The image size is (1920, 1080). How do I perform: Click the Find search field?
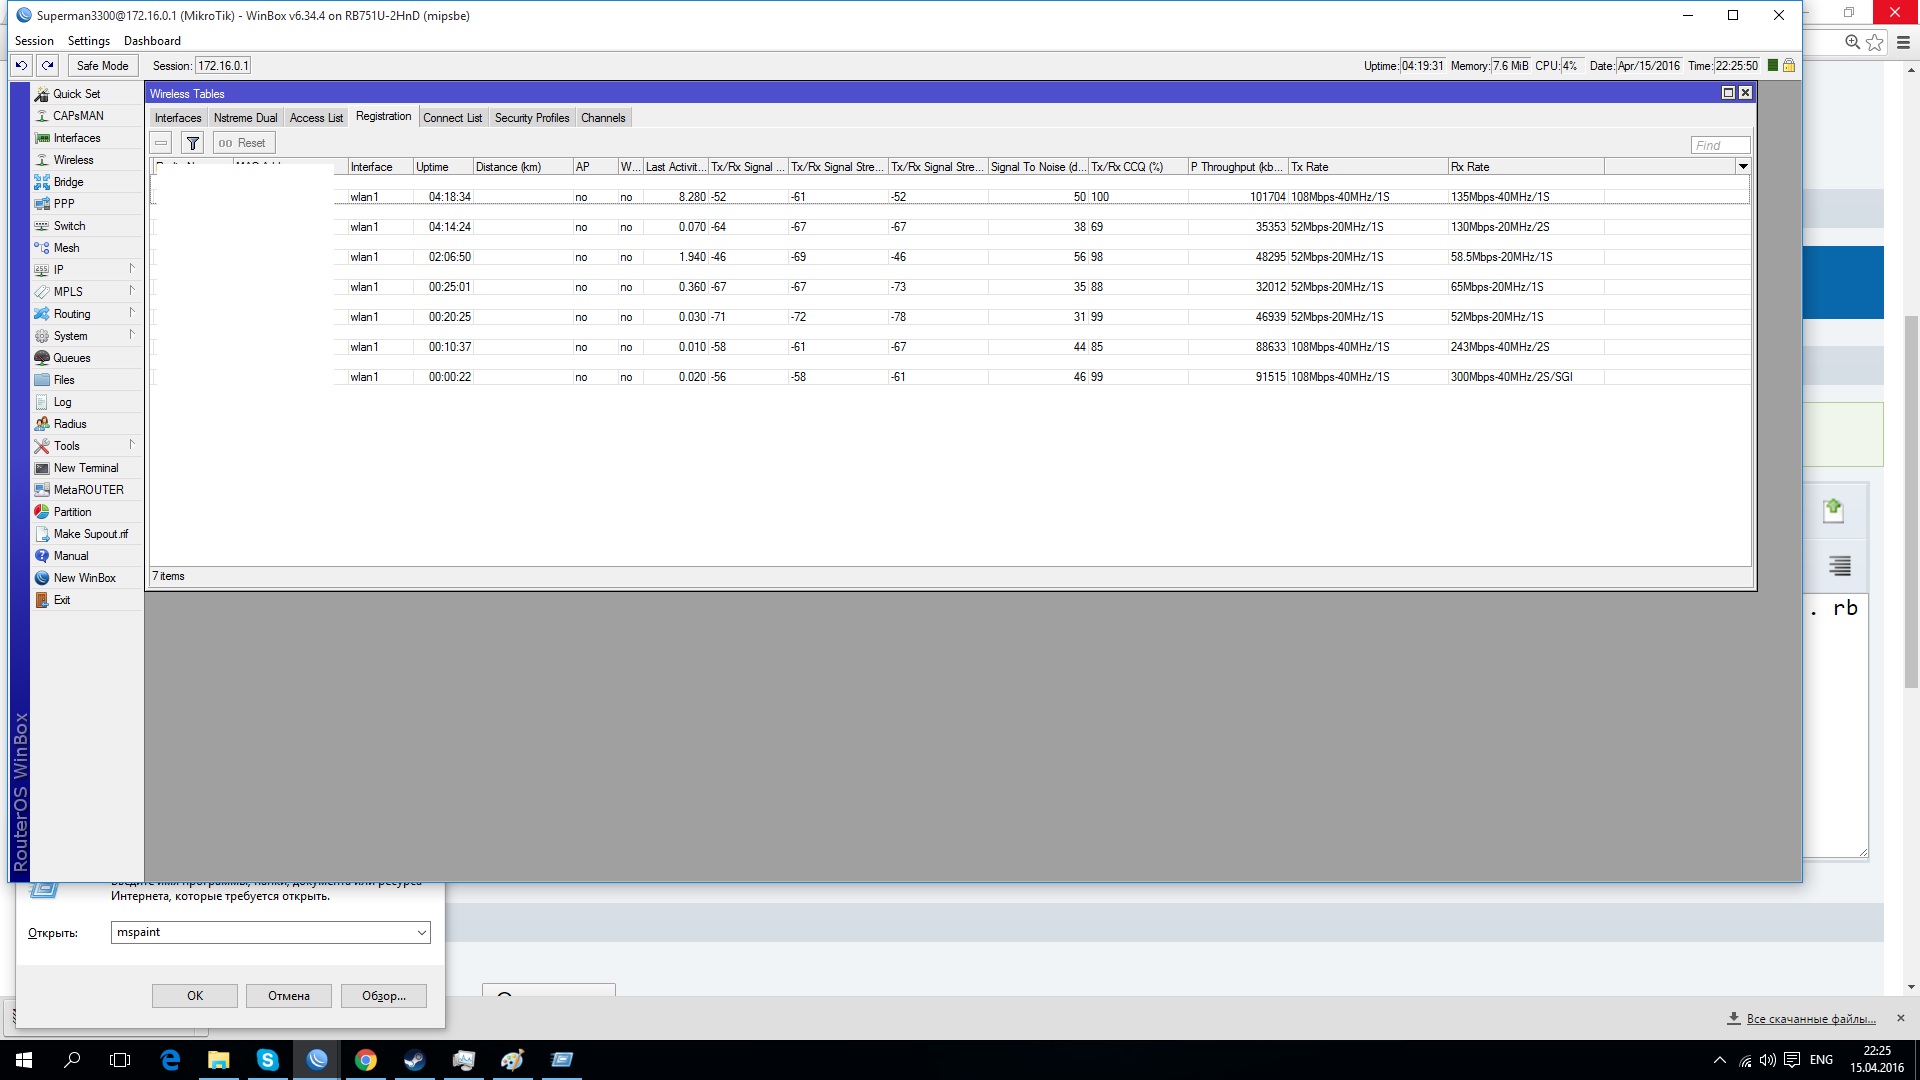tap(1720, 145)
